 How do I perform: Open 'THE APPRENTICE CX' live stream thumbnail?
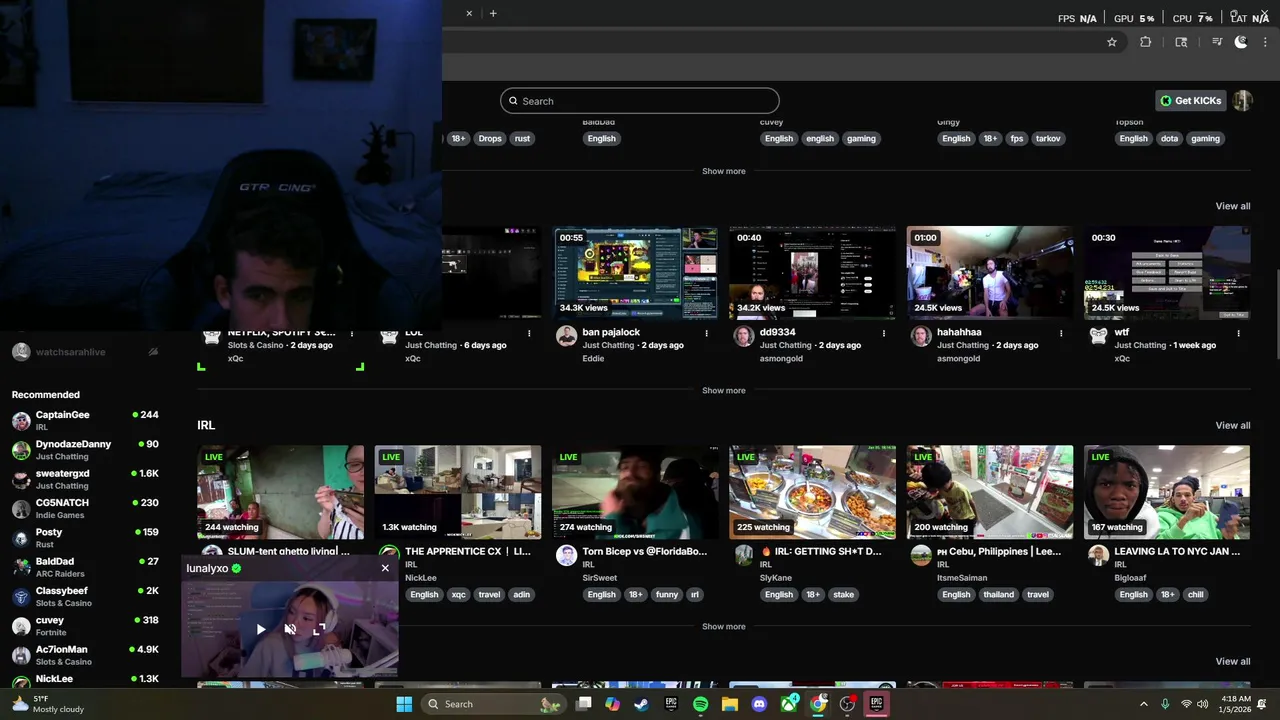click(x=458, y=492)
